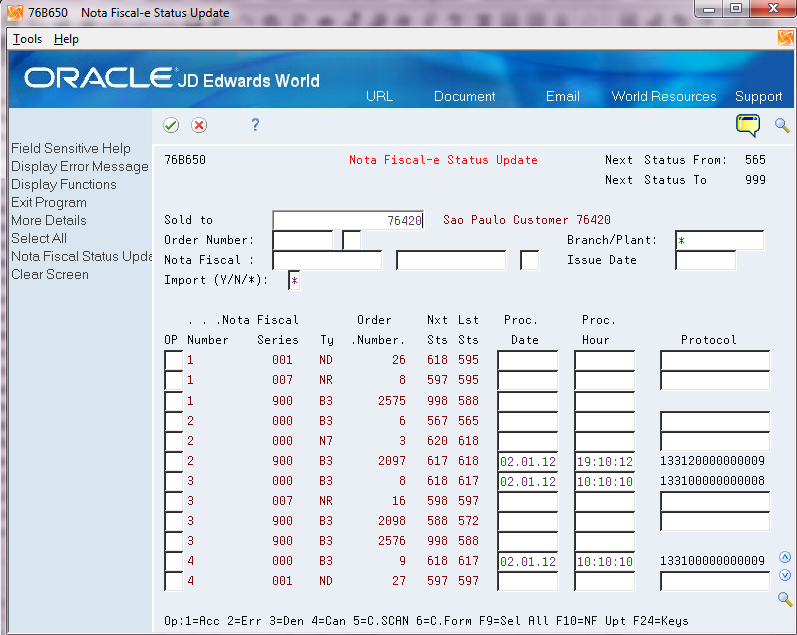
Task: Click Proc. Date field of order 2097
Action: 528,461
